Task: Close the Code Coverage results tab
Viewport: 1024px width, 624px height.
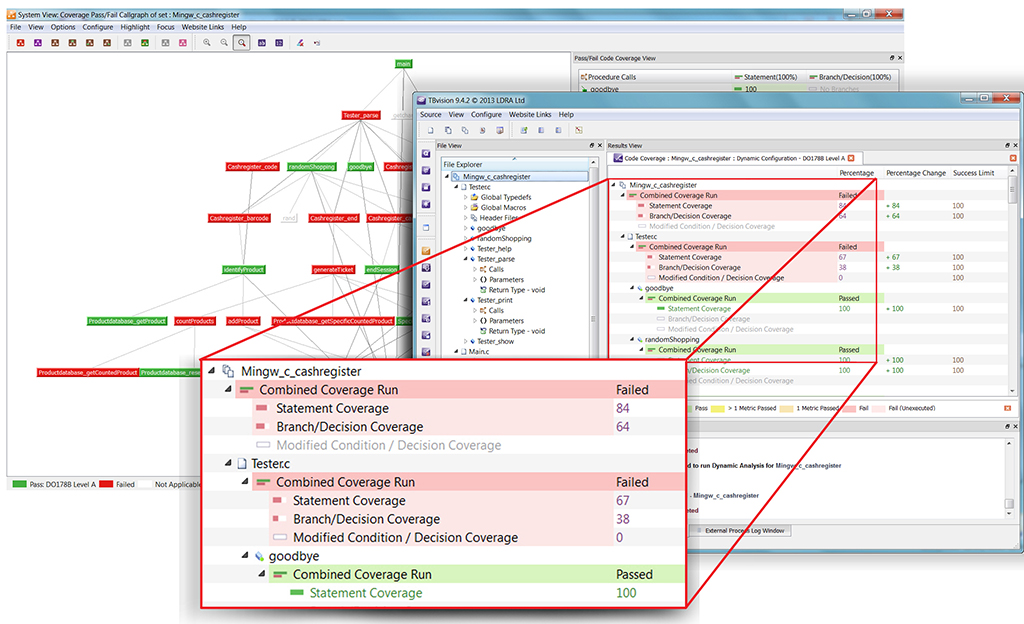Action: pos(851,158)
